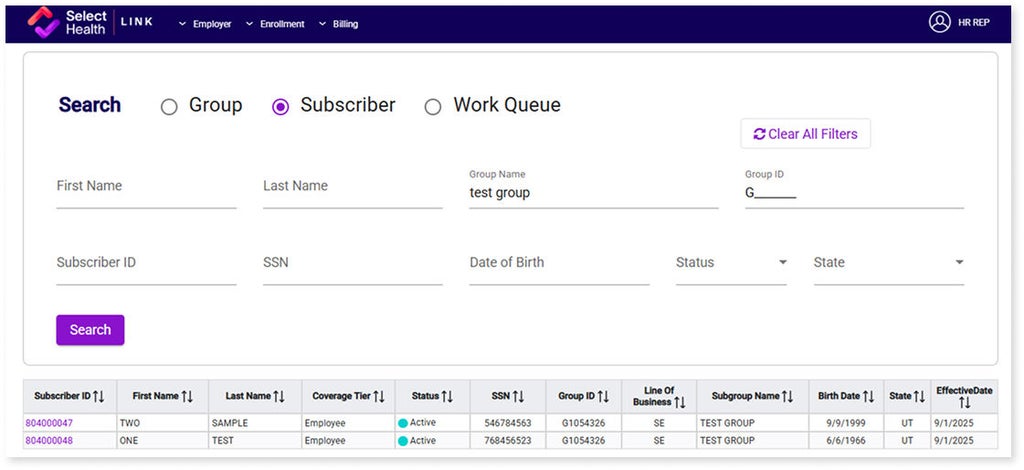Sort table by SSN column arrows
This screenshot has width=1024, height=470.
point(519,396)
